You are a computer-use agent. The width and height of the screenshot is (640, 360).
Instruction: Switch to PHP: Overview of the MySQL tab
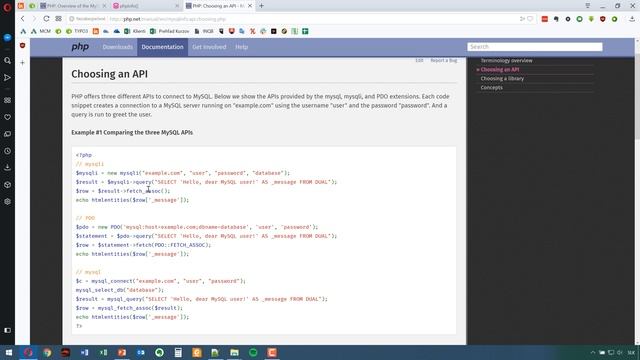tap(73, 6)
